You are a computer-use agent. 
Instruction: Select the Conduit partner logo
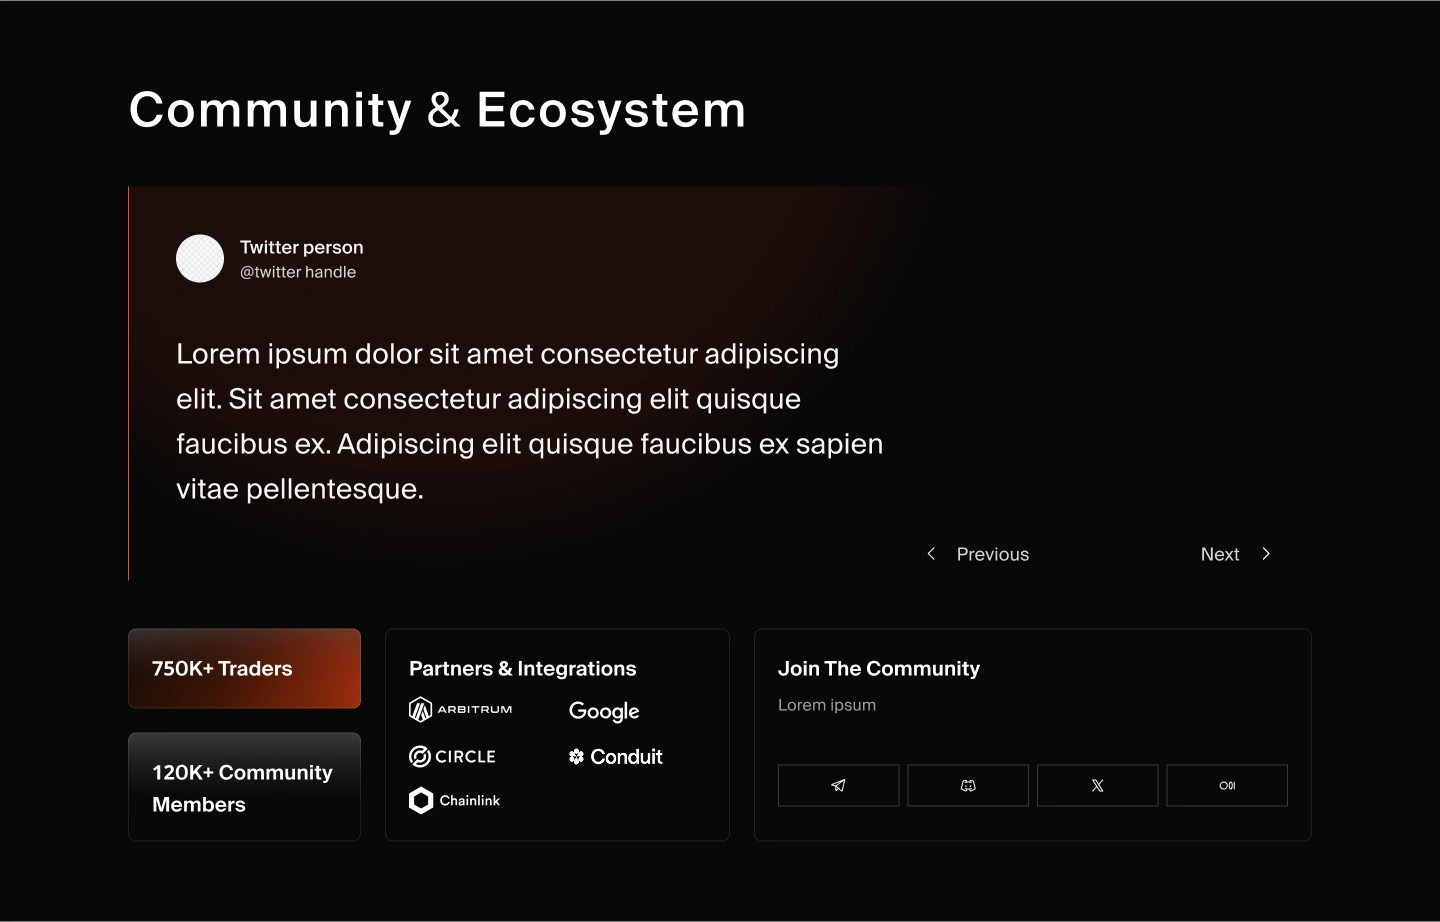point(616,756)
